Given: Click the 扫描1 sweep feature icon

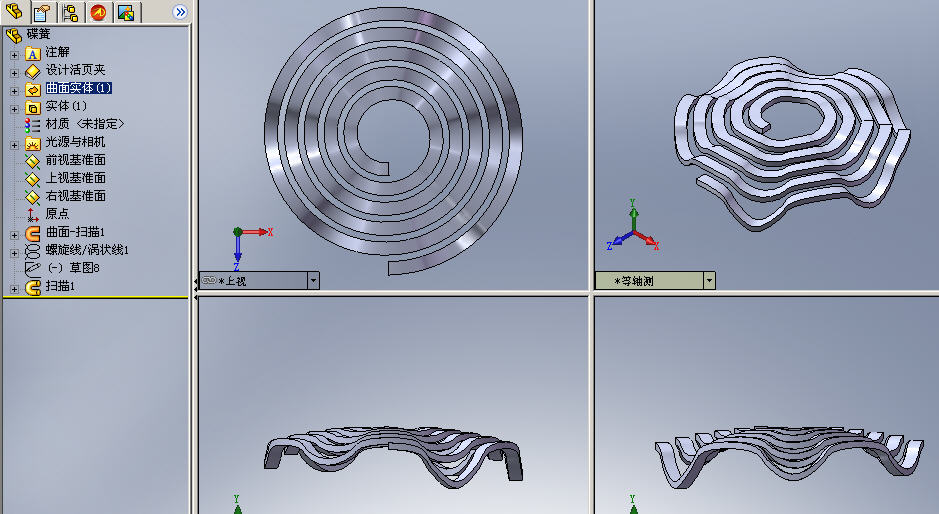Looking at the screenshot, I should pyautogui.click(x=32, y=287).
